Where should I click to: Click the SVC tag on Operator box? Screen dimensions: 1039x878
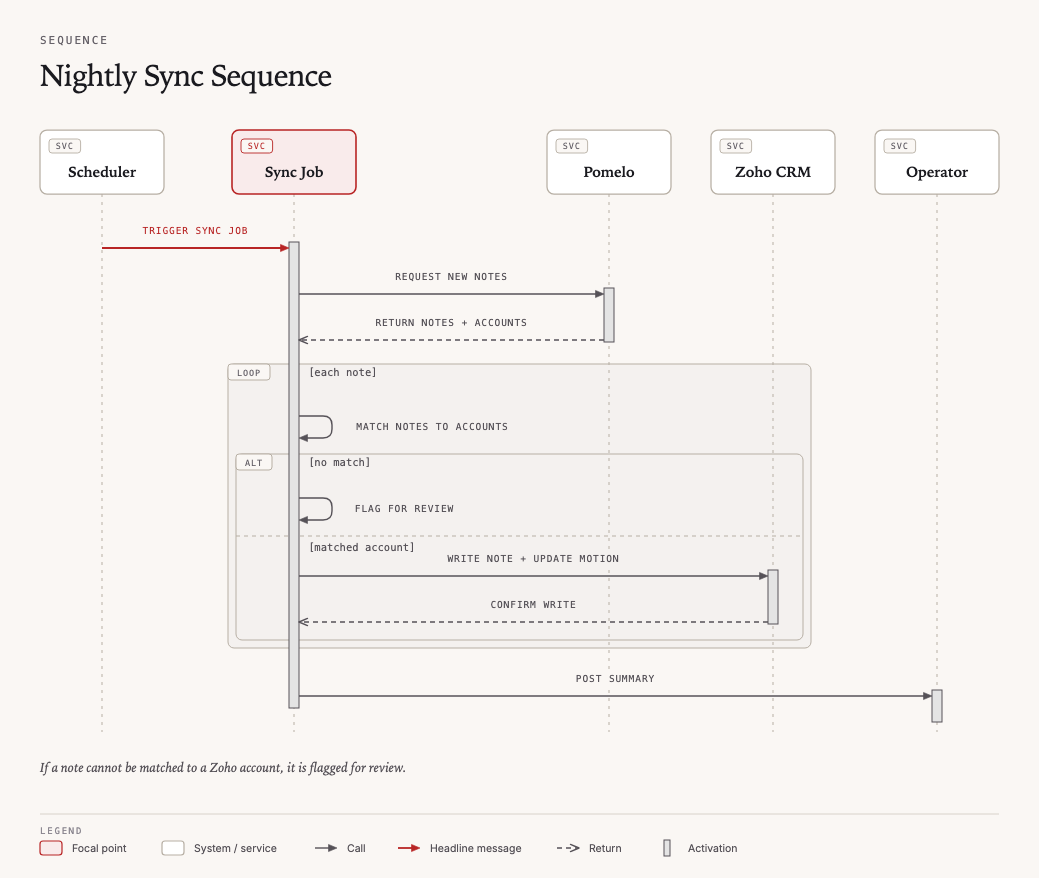tap(899, 146)
